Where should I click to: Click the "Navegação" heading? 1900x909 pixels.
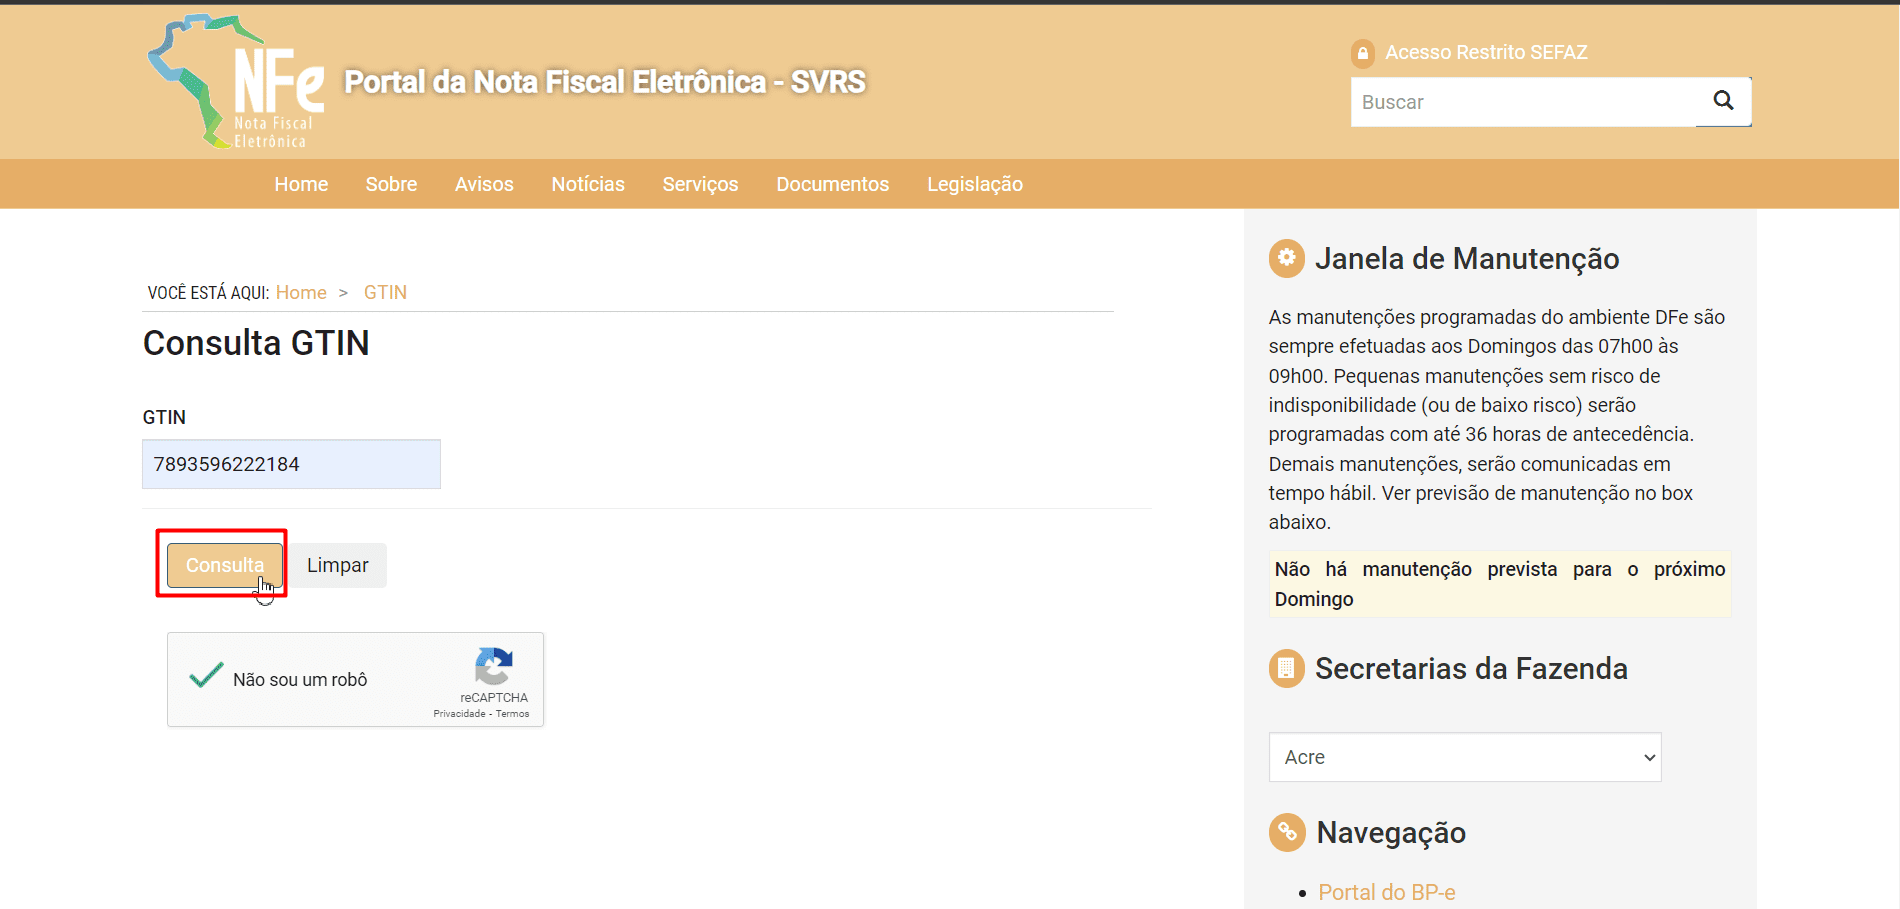(1391, 833)
